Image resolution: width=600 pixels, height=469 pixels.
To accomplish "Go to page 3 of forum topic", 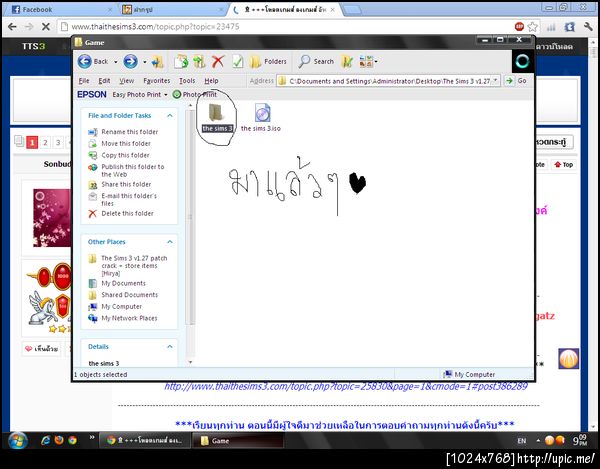I will (58, 143).
